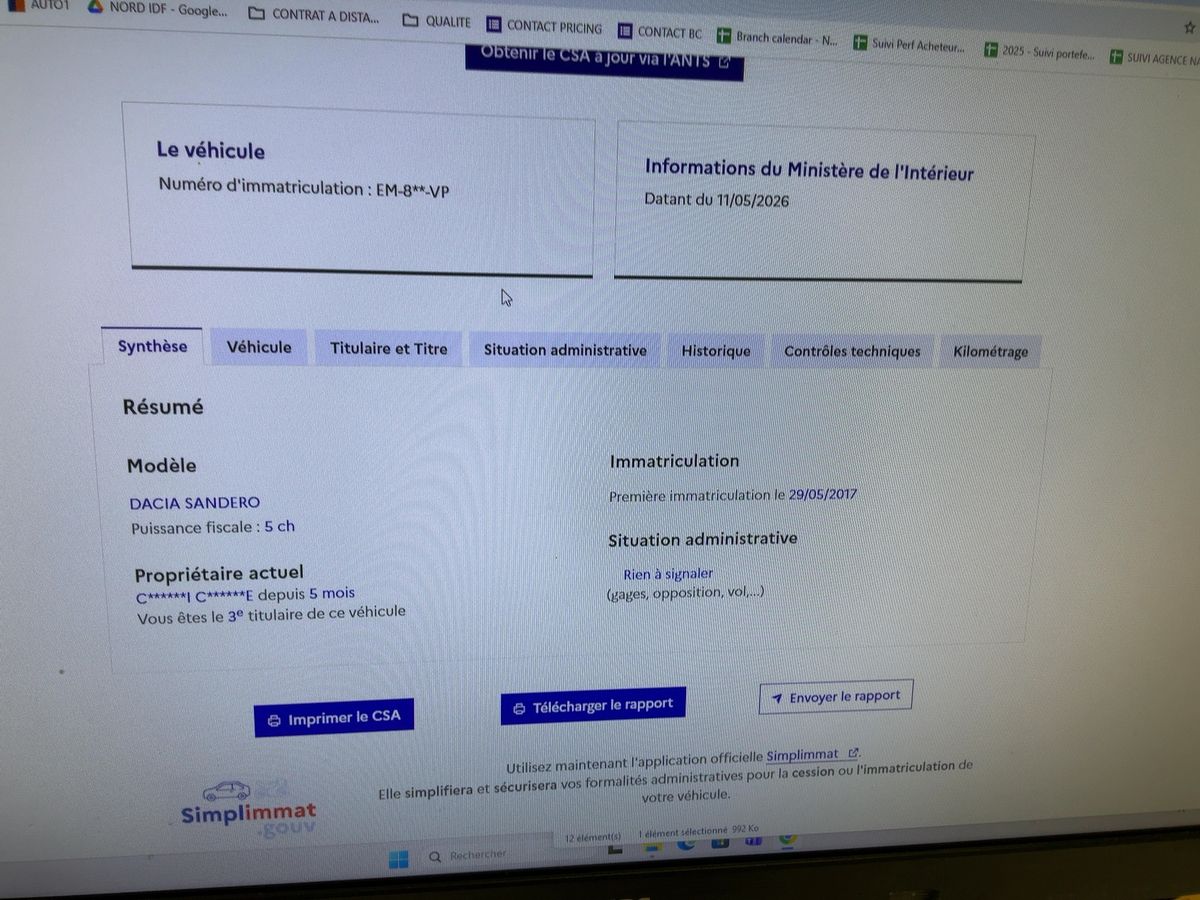Switch to the Véhicule tab
This screenshot has height=900, width=1200.
tap(259, 348)
